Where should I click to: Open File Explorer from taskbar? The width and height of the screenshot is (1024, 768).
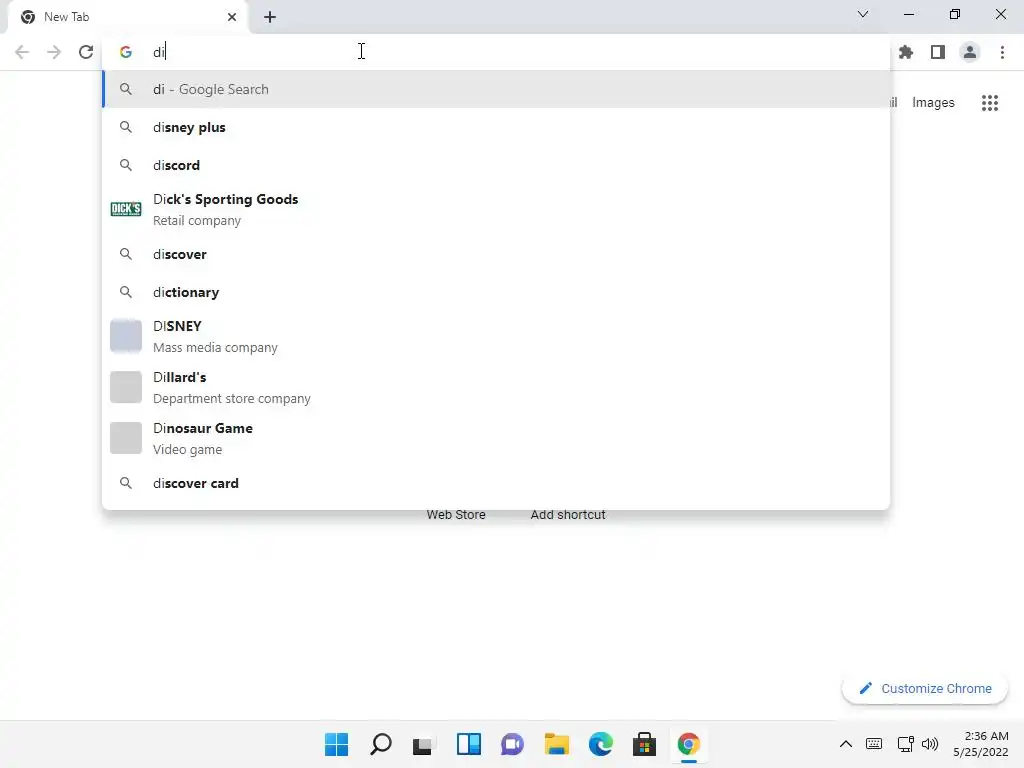(556, 744)
